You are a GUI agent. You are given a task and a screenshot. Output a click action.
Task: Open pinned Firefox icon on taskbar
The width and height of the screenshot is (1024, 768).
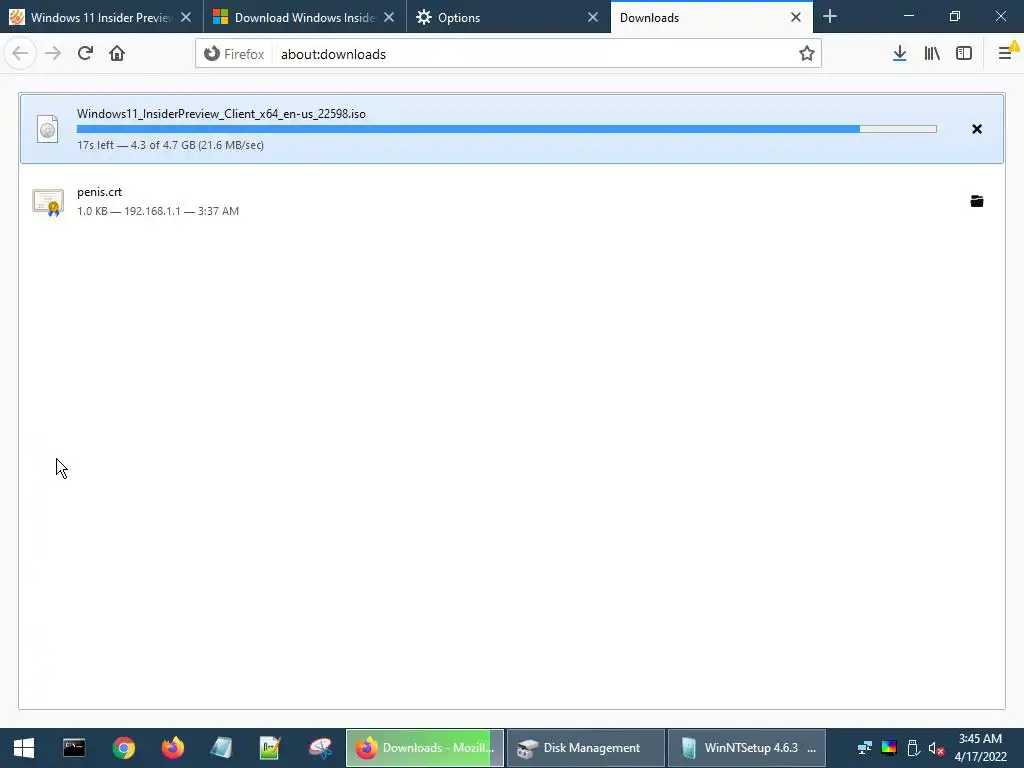[x=172, y=748]
